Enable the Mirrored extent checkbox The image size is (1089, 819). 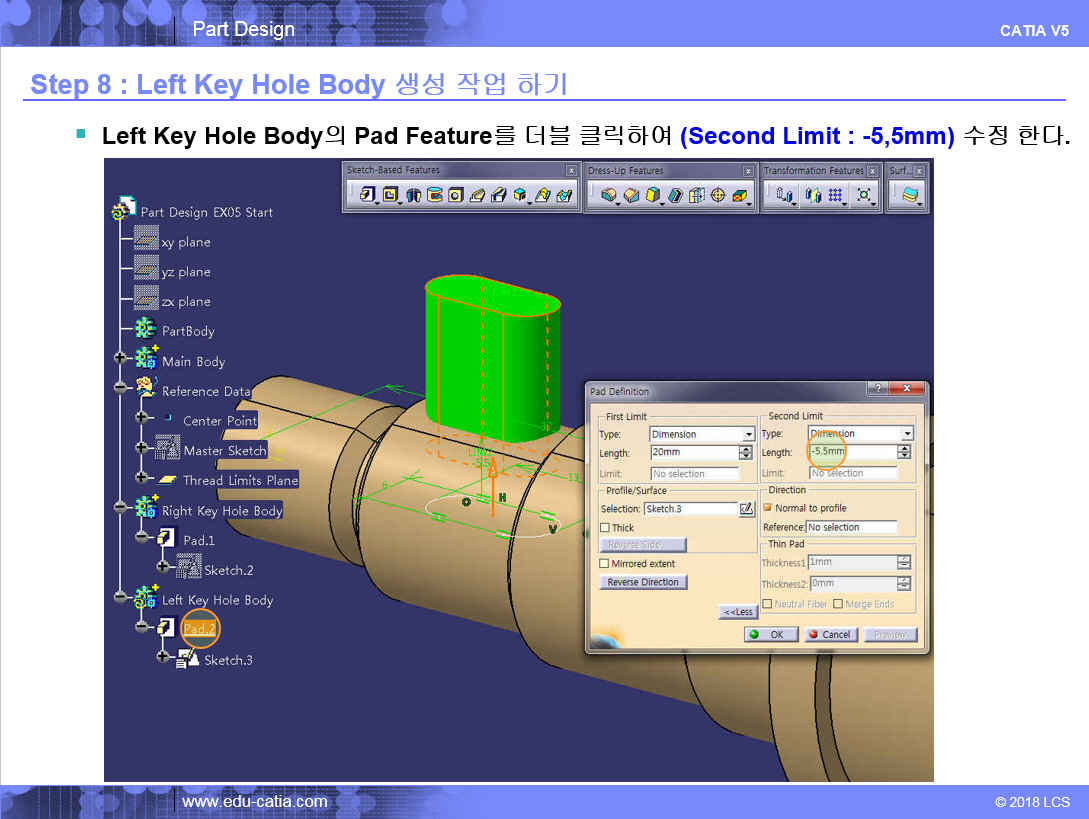pos(604,563)
